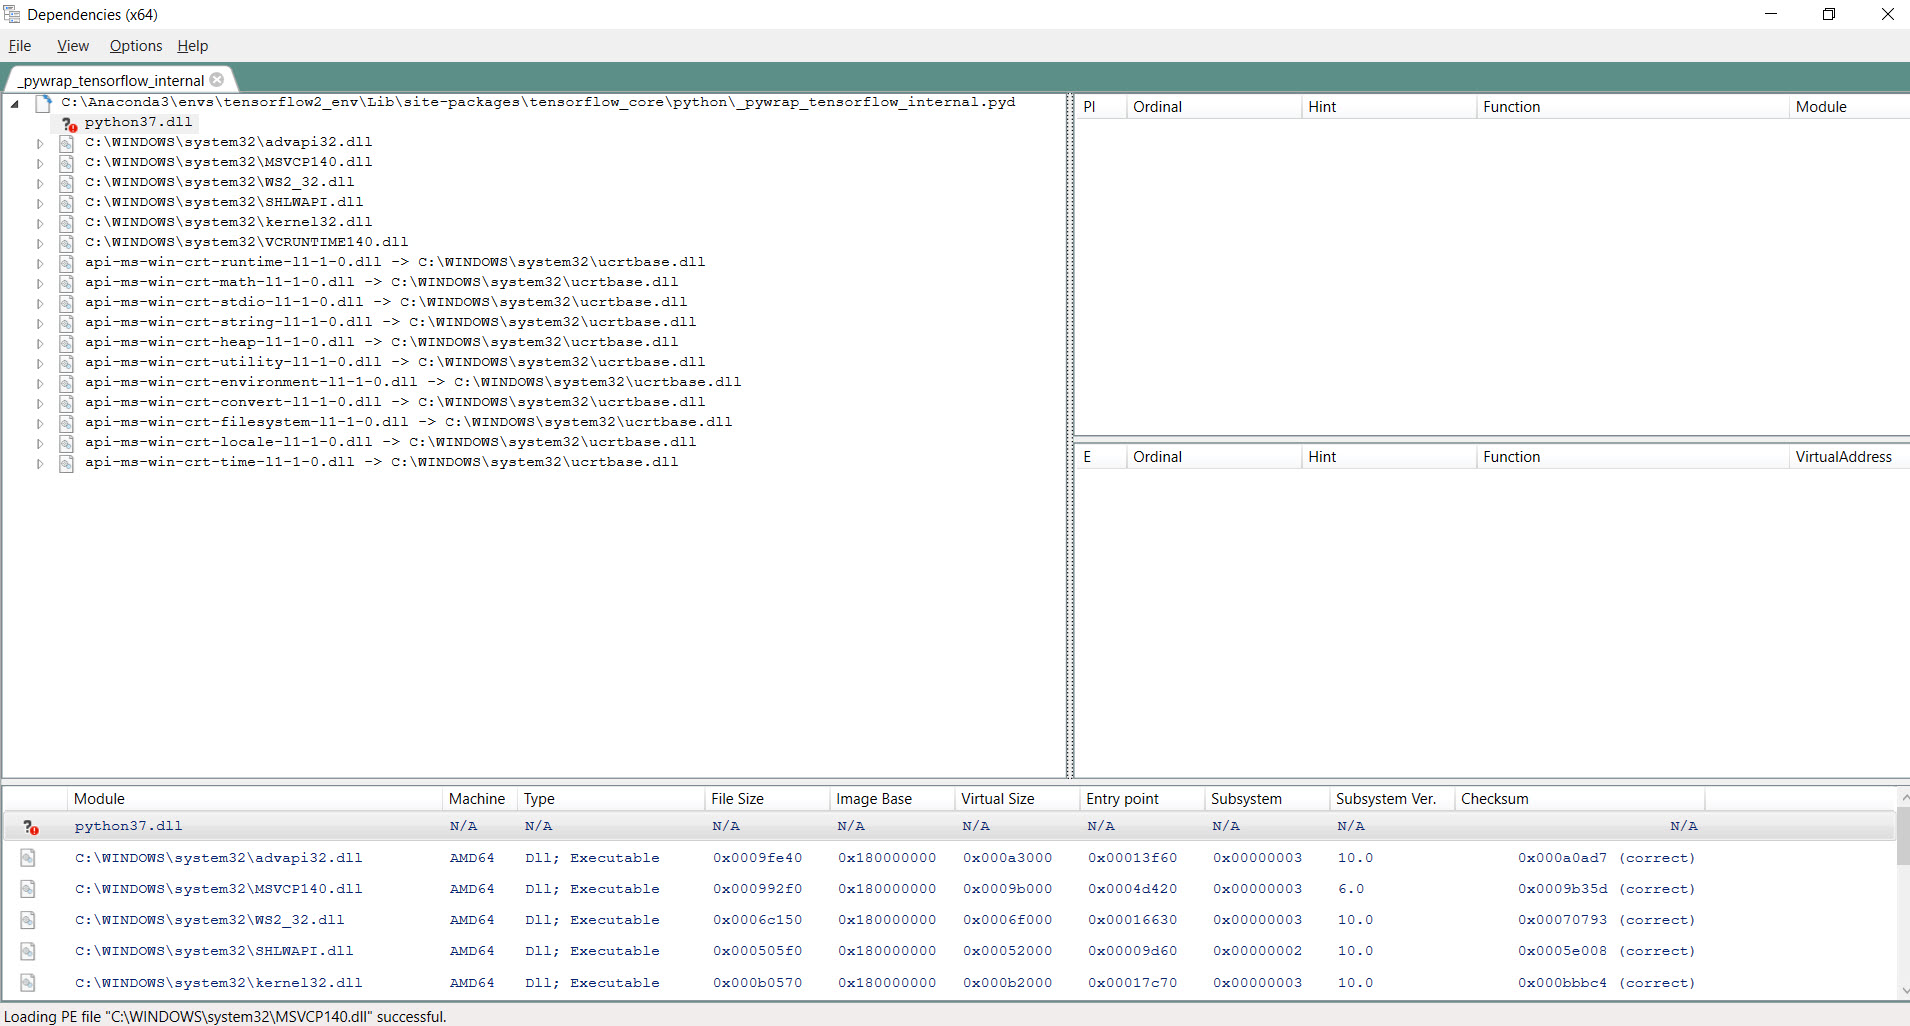The height and width of the screenshot is (1026, 1910).
Task: Click the question-mark icon for python37.dll in module list
Action: 30,826
